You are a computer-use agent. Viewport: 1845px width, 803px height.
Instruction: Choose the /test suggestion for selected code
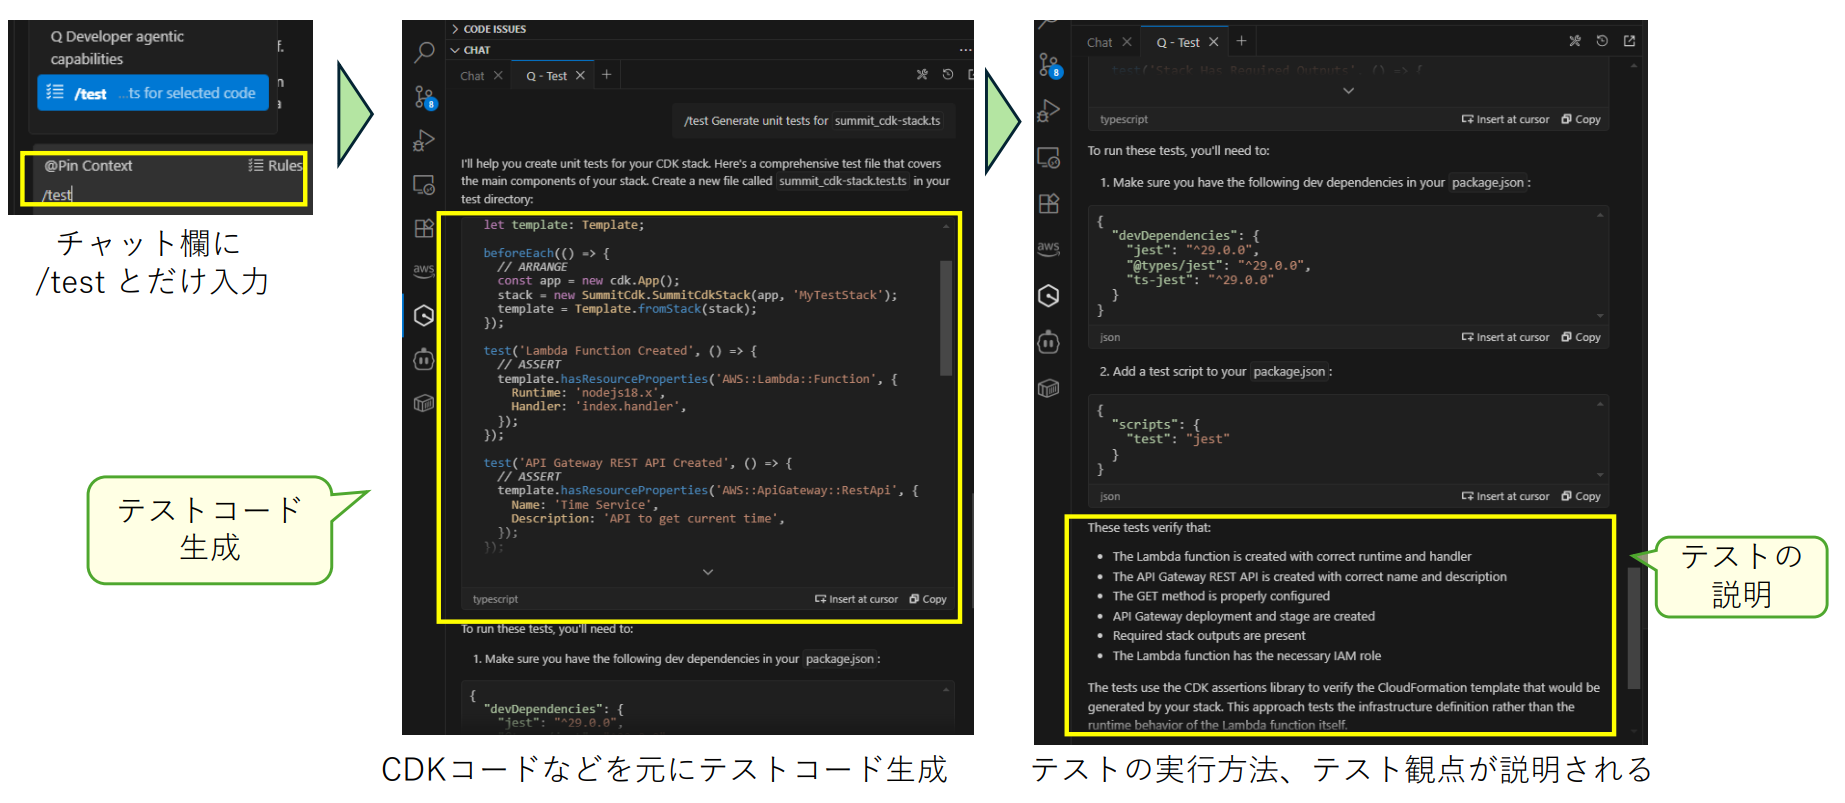153,93
